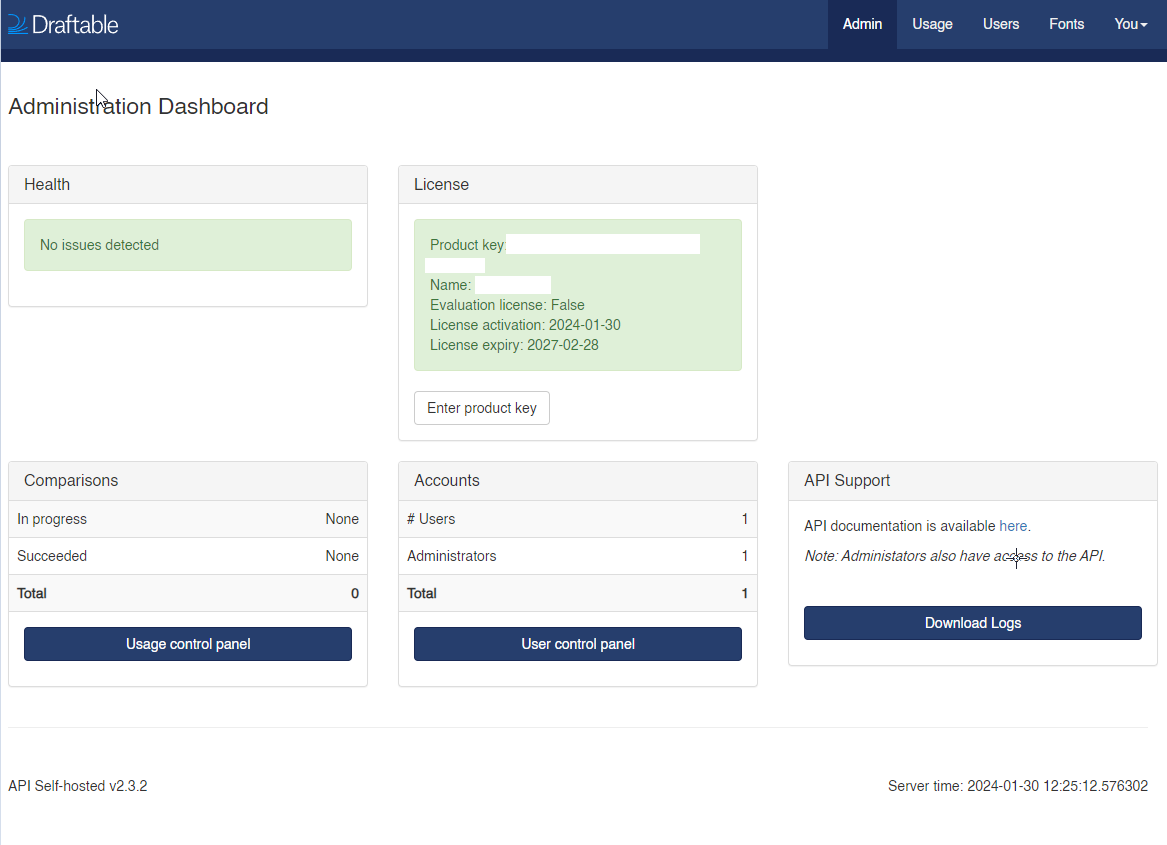The height and width of the screenshot is (845, 1167).
Task: Click the API Support panel header
Action: point(972,481)
